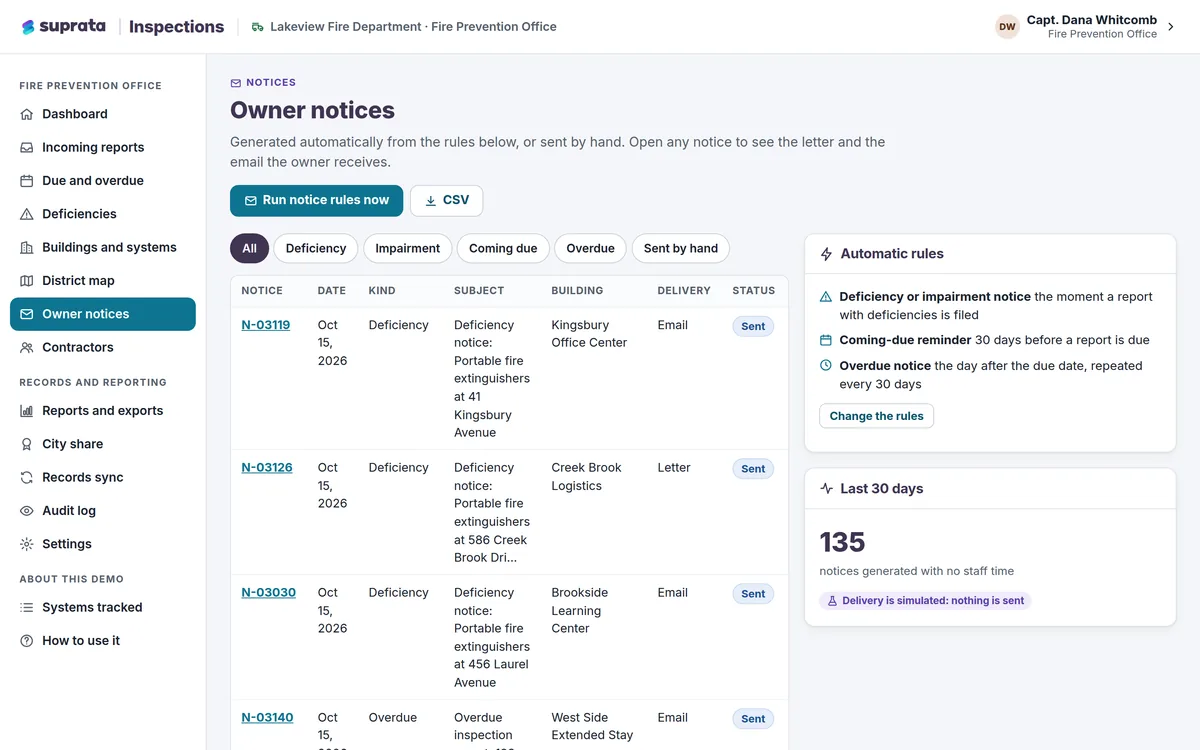Click the City share badge icon
The height and width of the screenshot is (750, 1200).
(27, 444)
